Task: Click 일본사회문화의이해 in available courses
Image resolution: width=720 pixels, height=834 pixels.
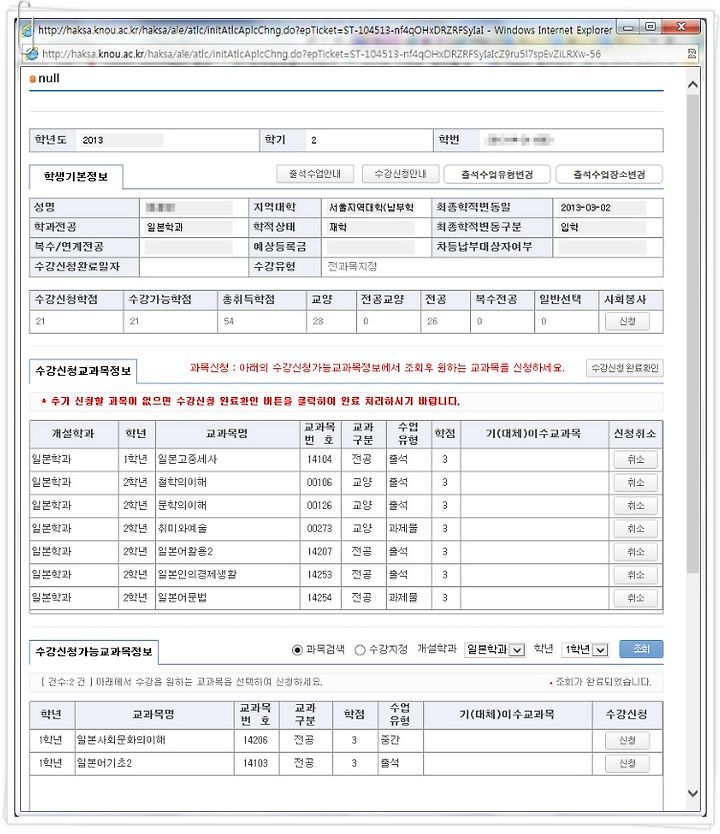Action: click(x=121, y=740)
